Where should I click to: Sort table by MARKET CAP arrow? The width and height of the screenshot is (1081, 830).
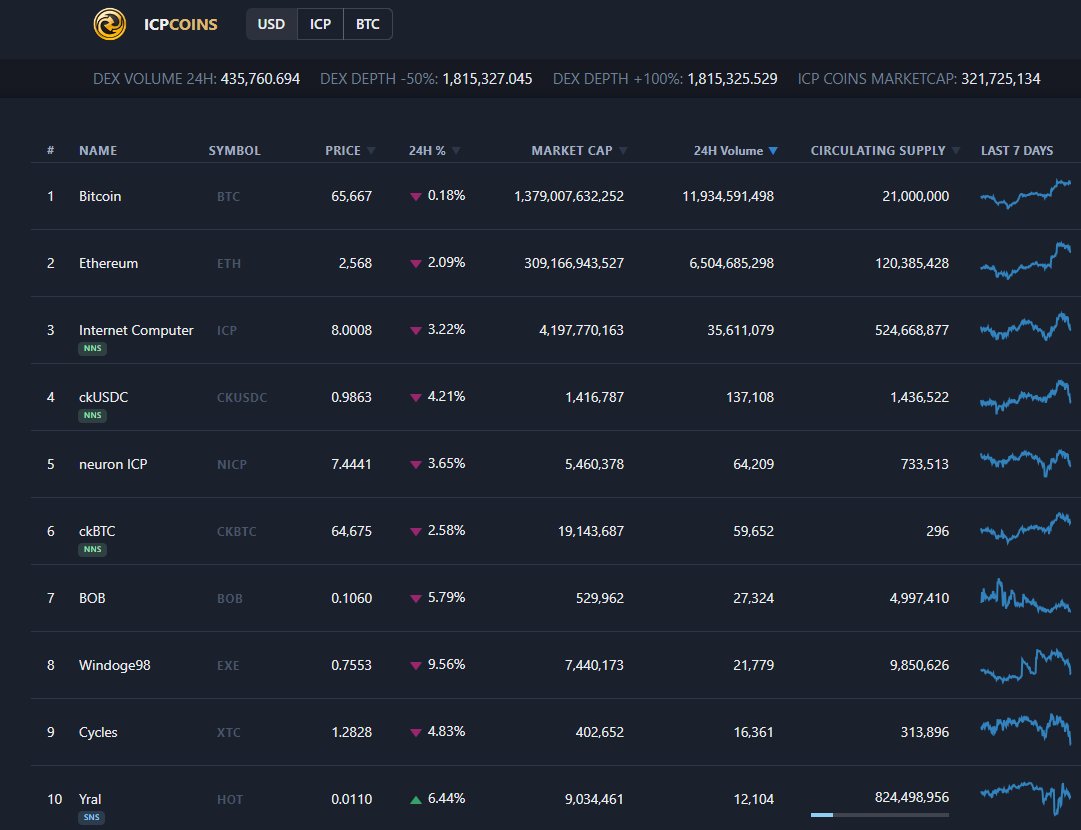tap(623, 150)
